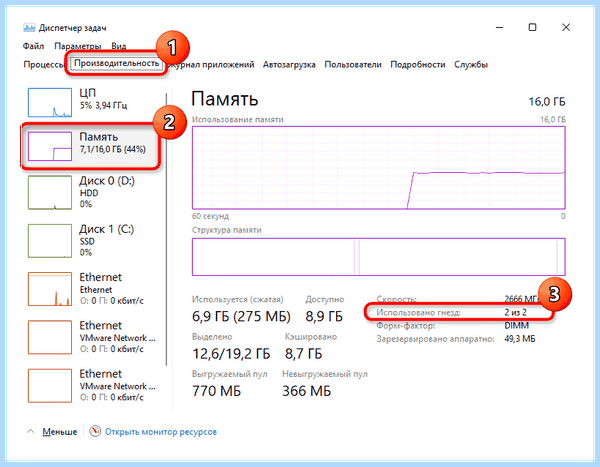This screenshot has height=467, width=600.
Task: Click the 49,3 МБ hardware reserved value
Action: tap(520, 339)
